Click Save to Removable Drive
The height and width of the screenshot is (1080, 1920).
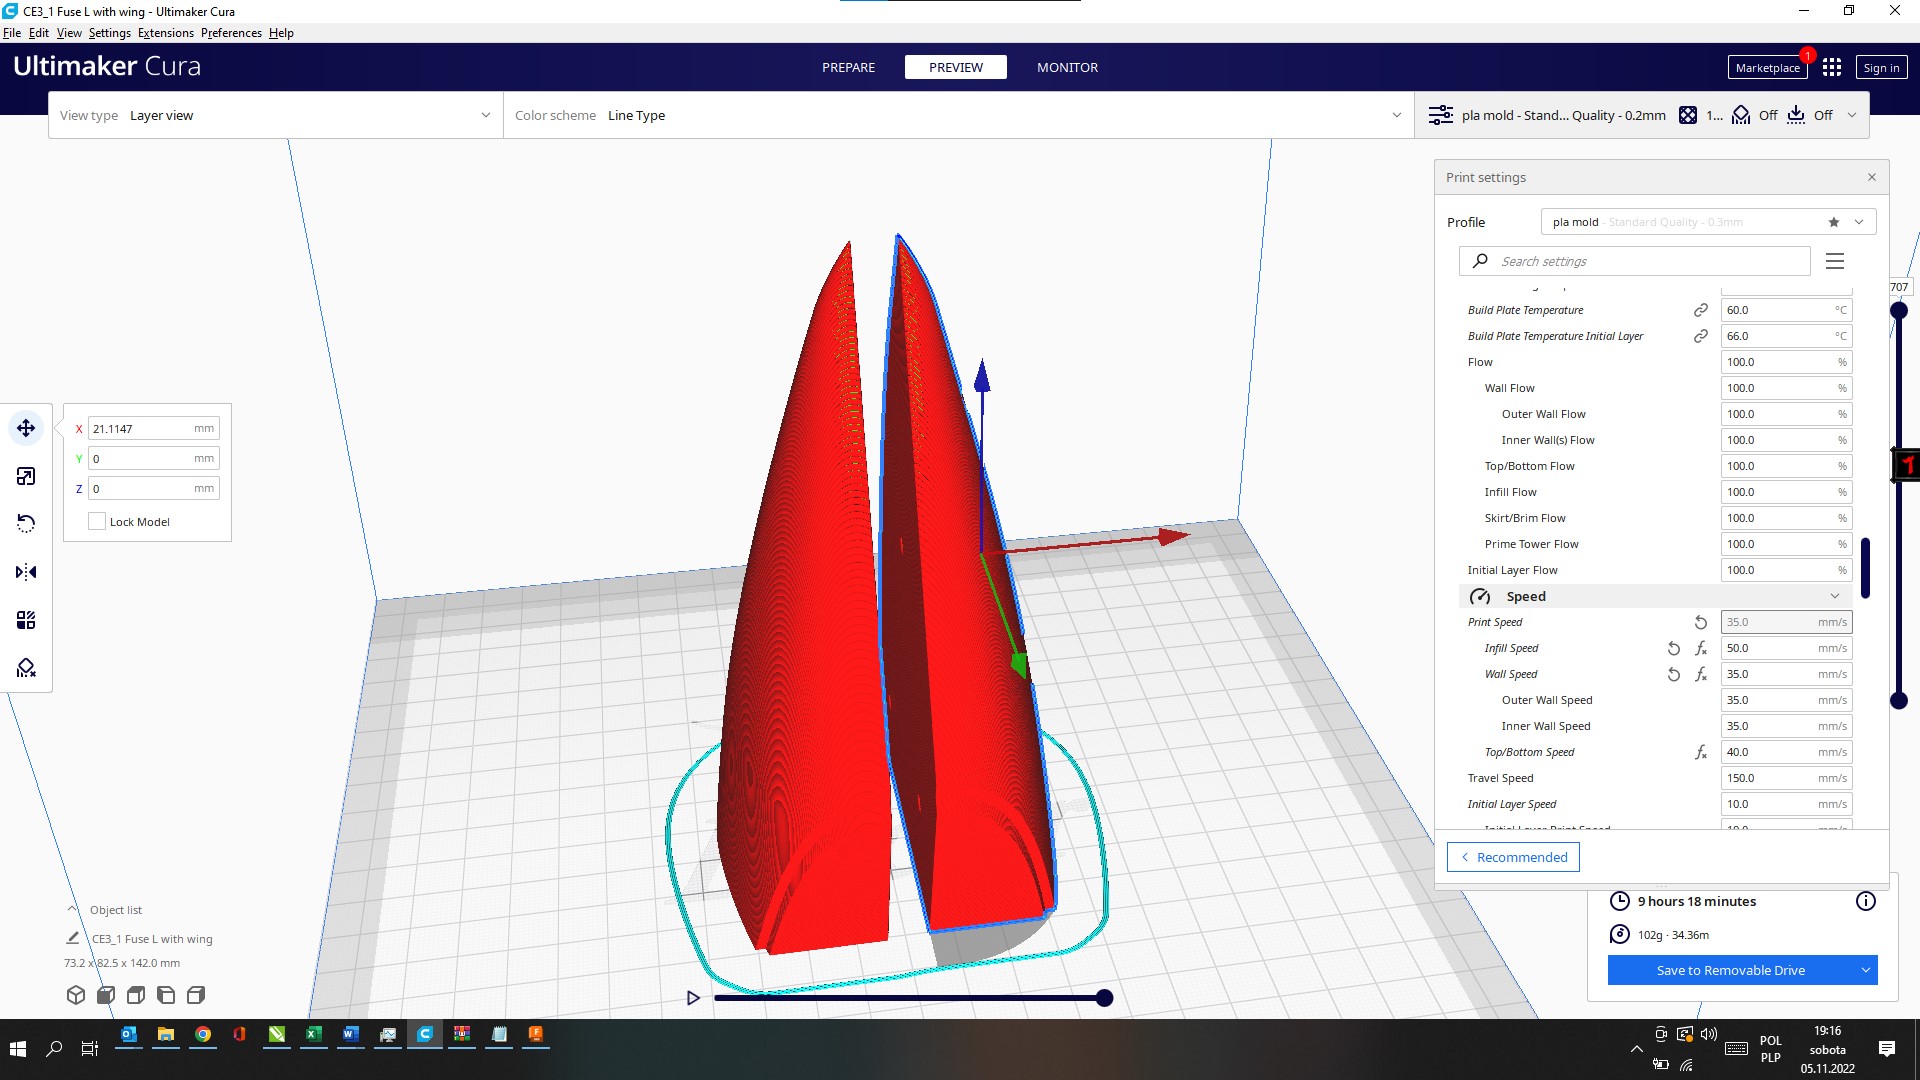1730,970
